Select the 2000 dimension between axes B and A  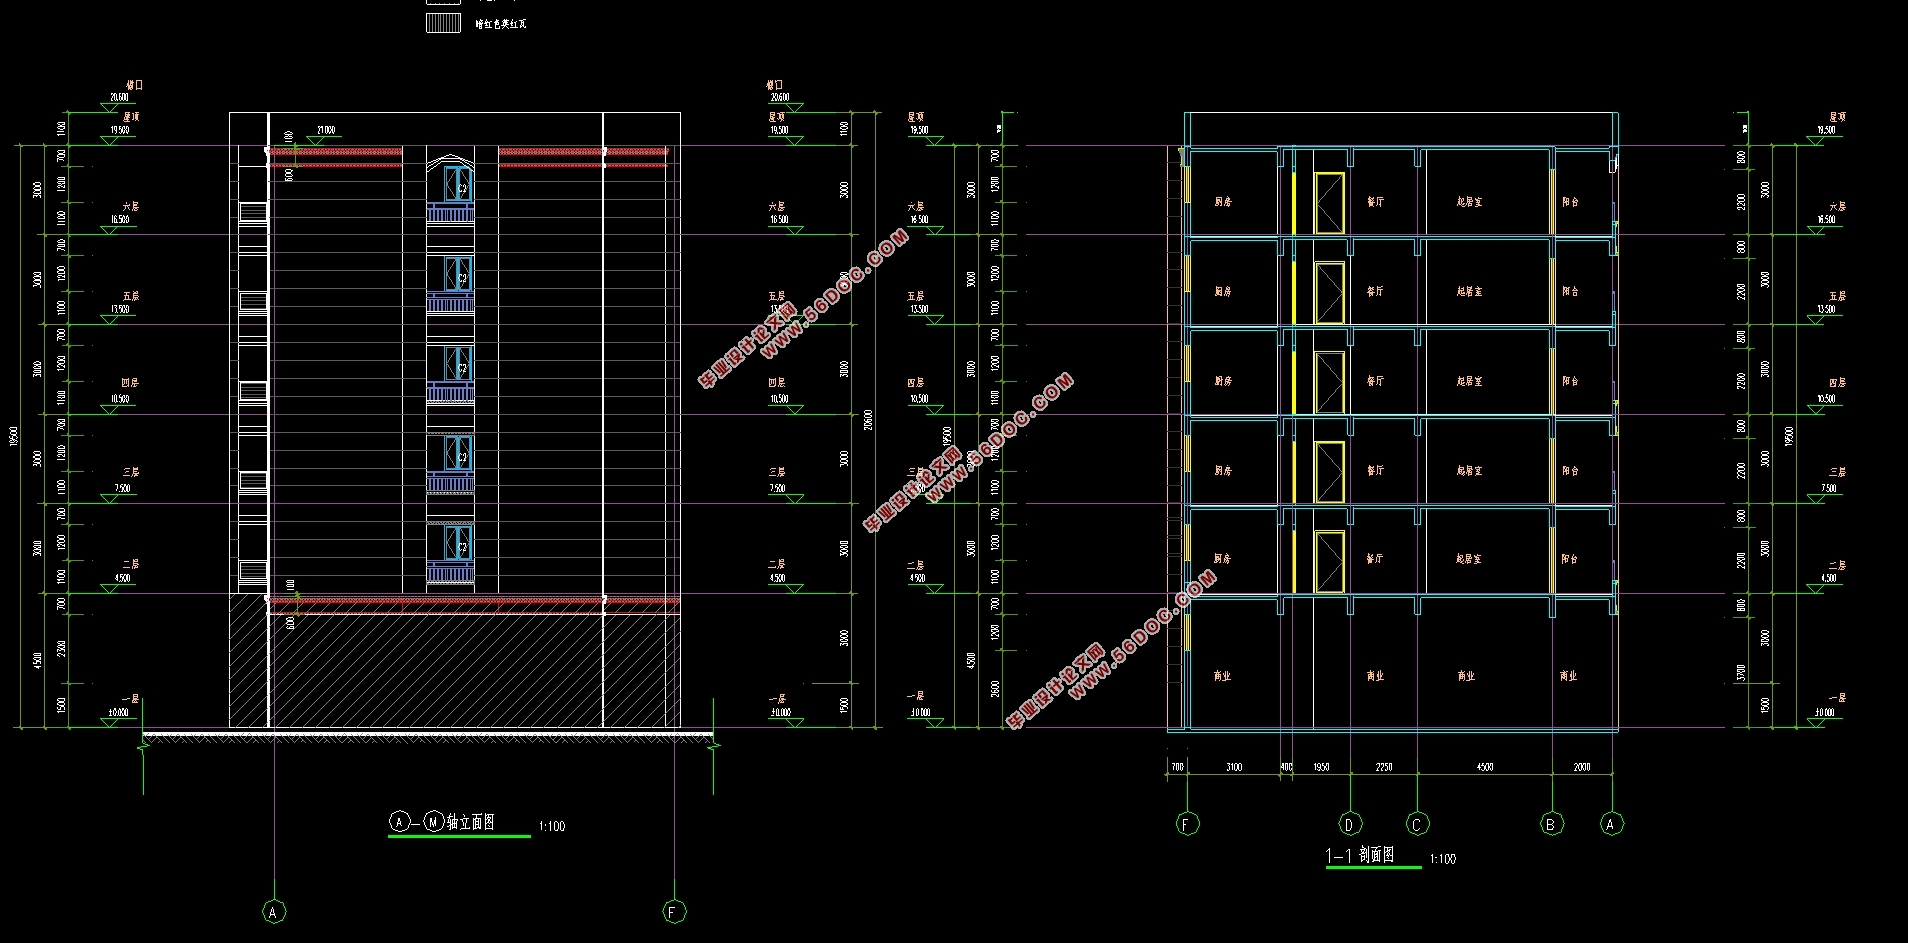click(x=1581, y=767)
